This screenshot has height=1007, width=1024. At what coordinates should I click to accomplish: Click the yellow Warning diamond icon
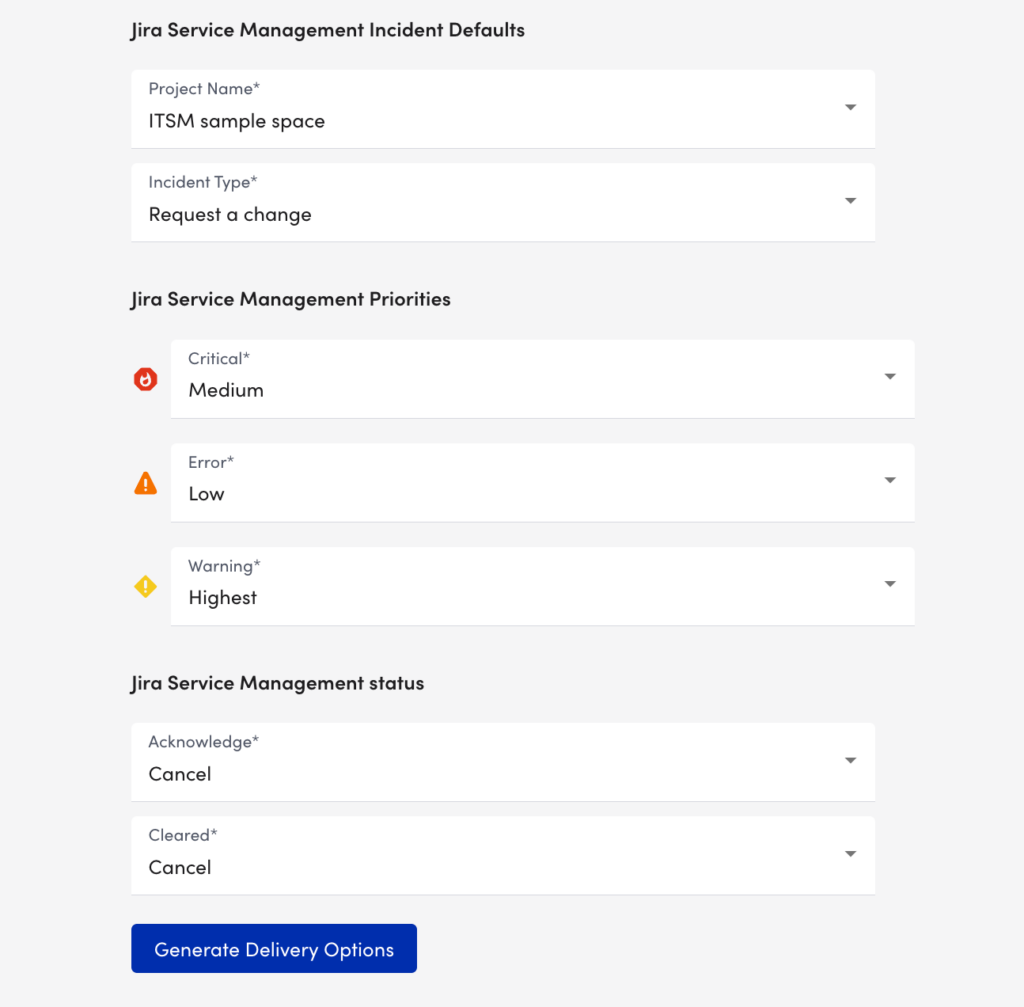click(x=145, y=586)
